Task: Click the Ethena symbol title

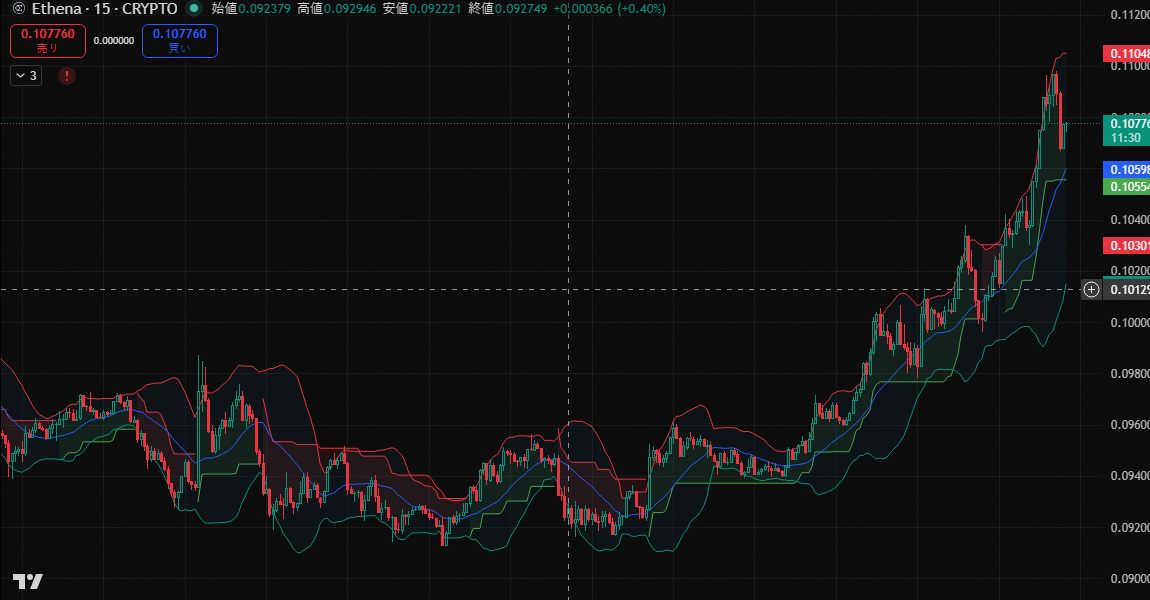Action: point(104,9)
